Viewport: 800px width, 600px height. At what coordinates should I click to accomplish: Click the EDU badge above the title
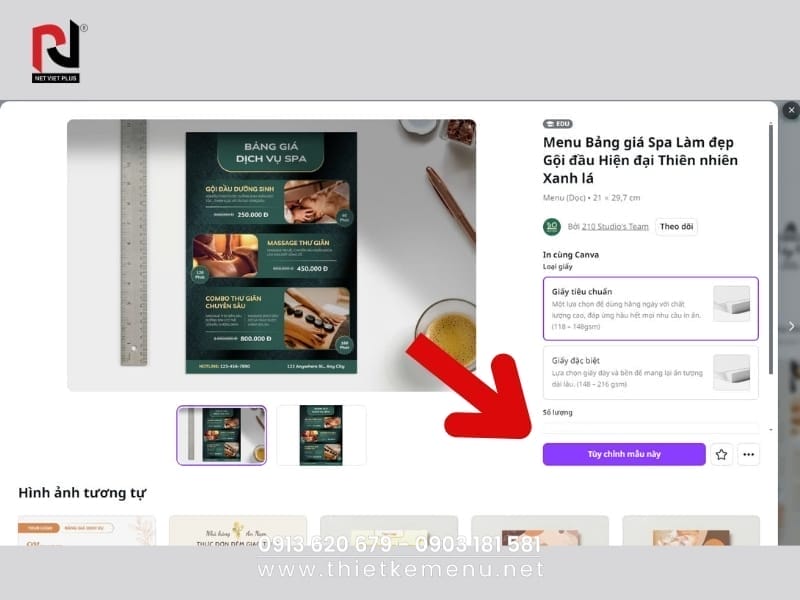(x=557, y=124)
